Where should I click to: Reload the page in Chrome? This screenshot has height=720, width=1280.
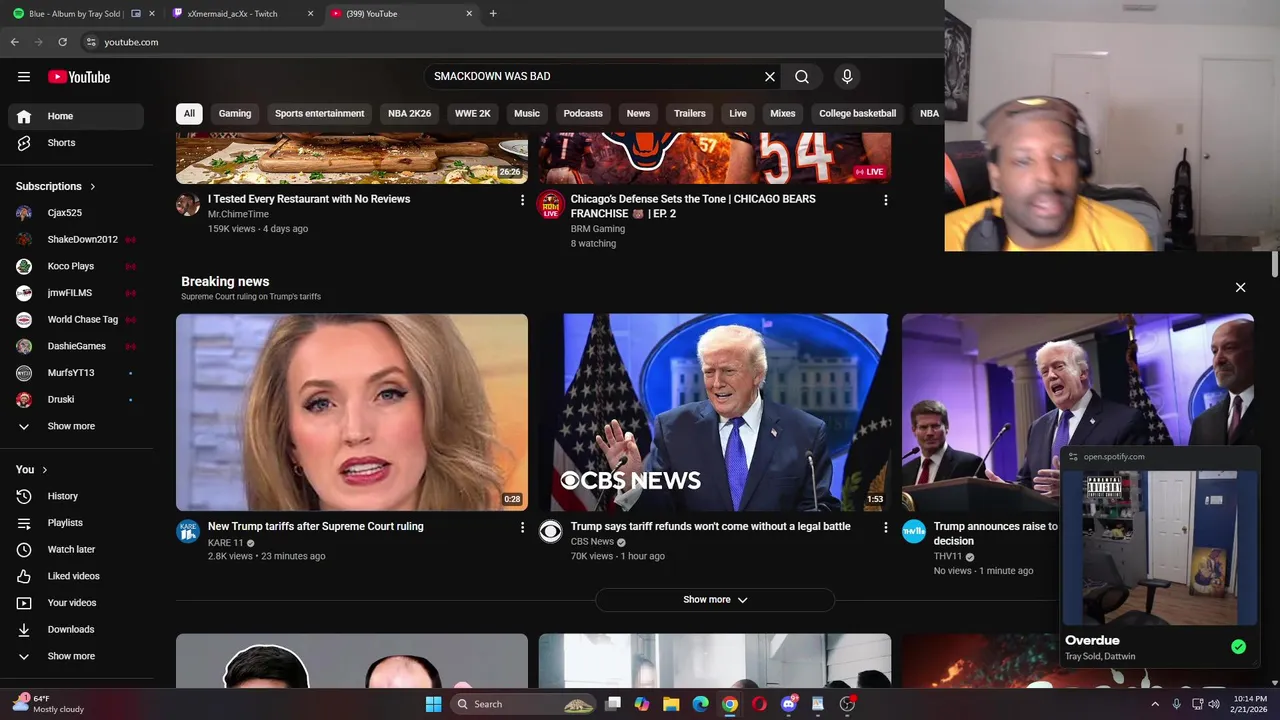click(62, 42)
